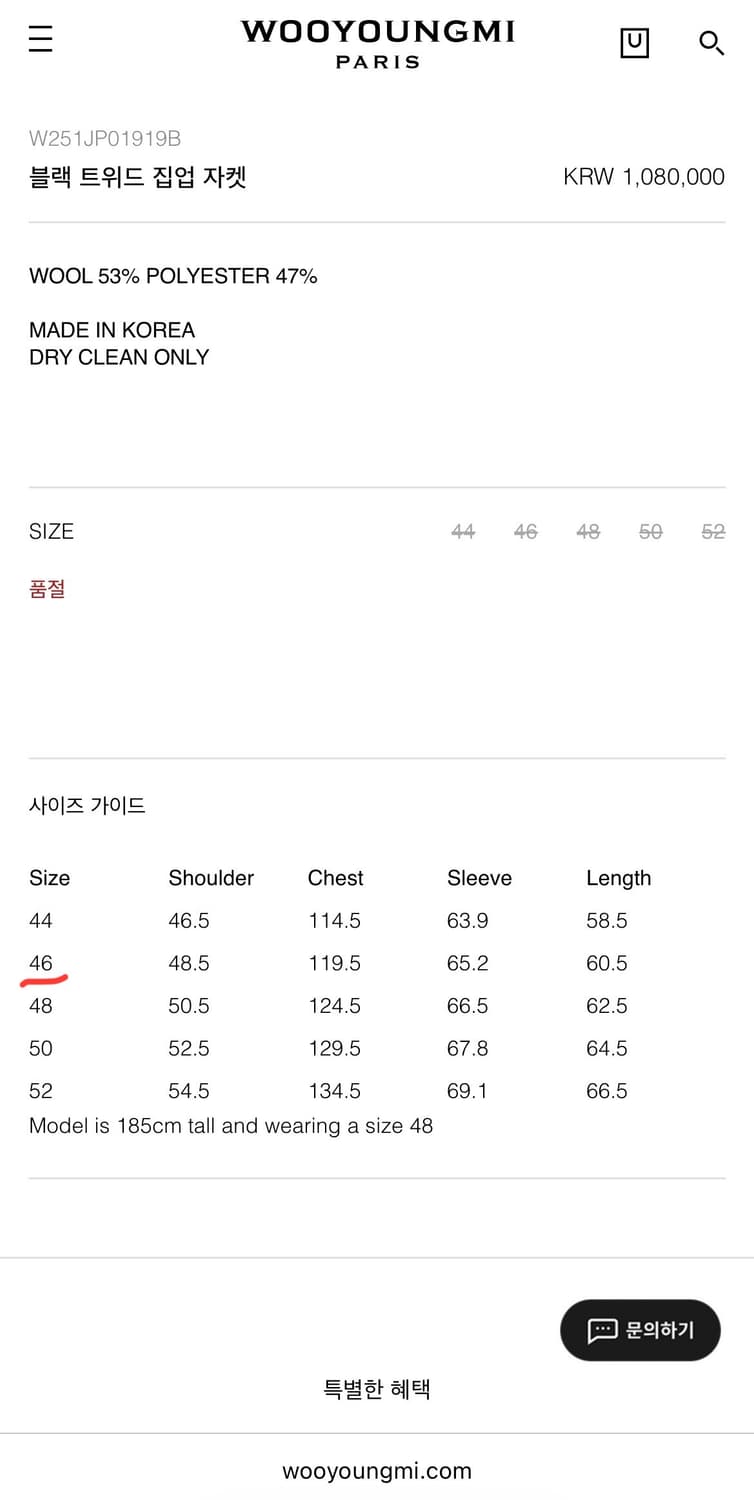Click product code W251JP01919B
The image size is (754, 1500).
[105, 139]
